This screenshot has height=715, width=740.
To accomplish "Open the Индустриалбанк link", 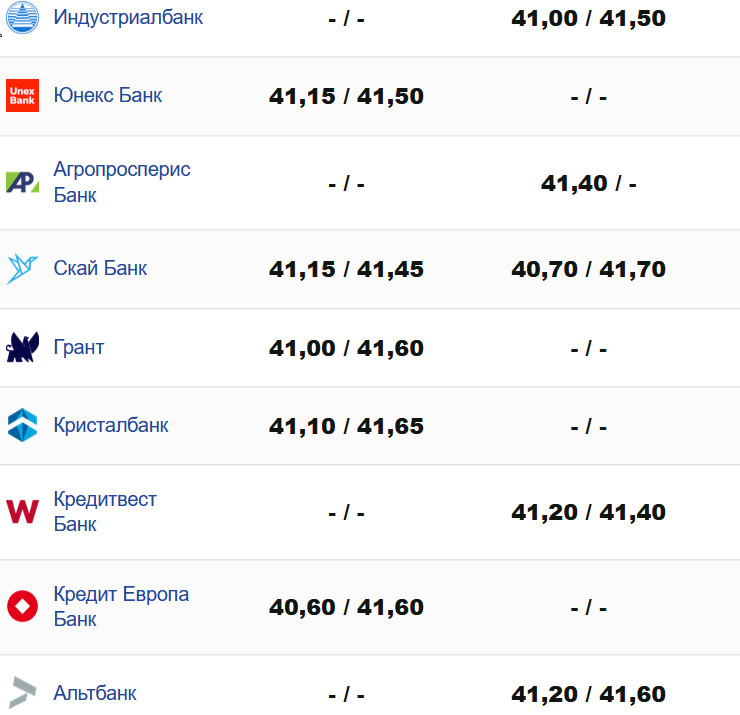I will click(128, 18).
